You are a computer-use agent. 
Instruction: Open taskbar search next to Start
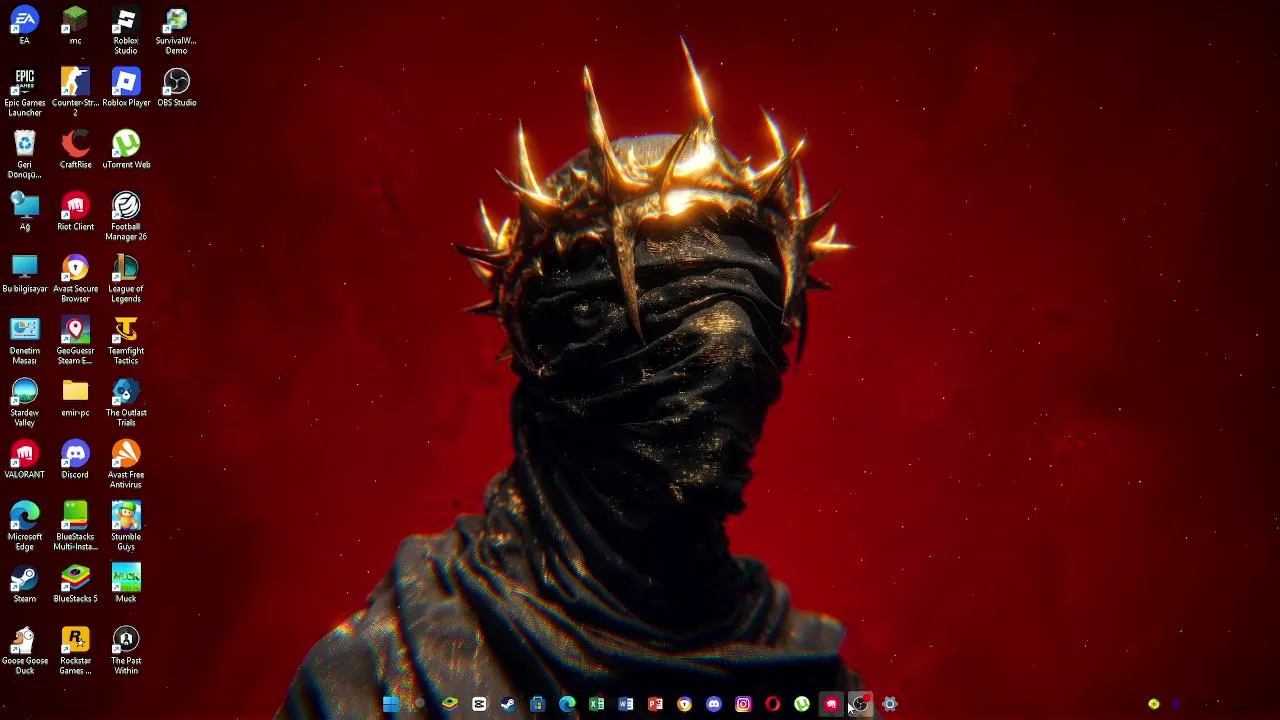420,705
